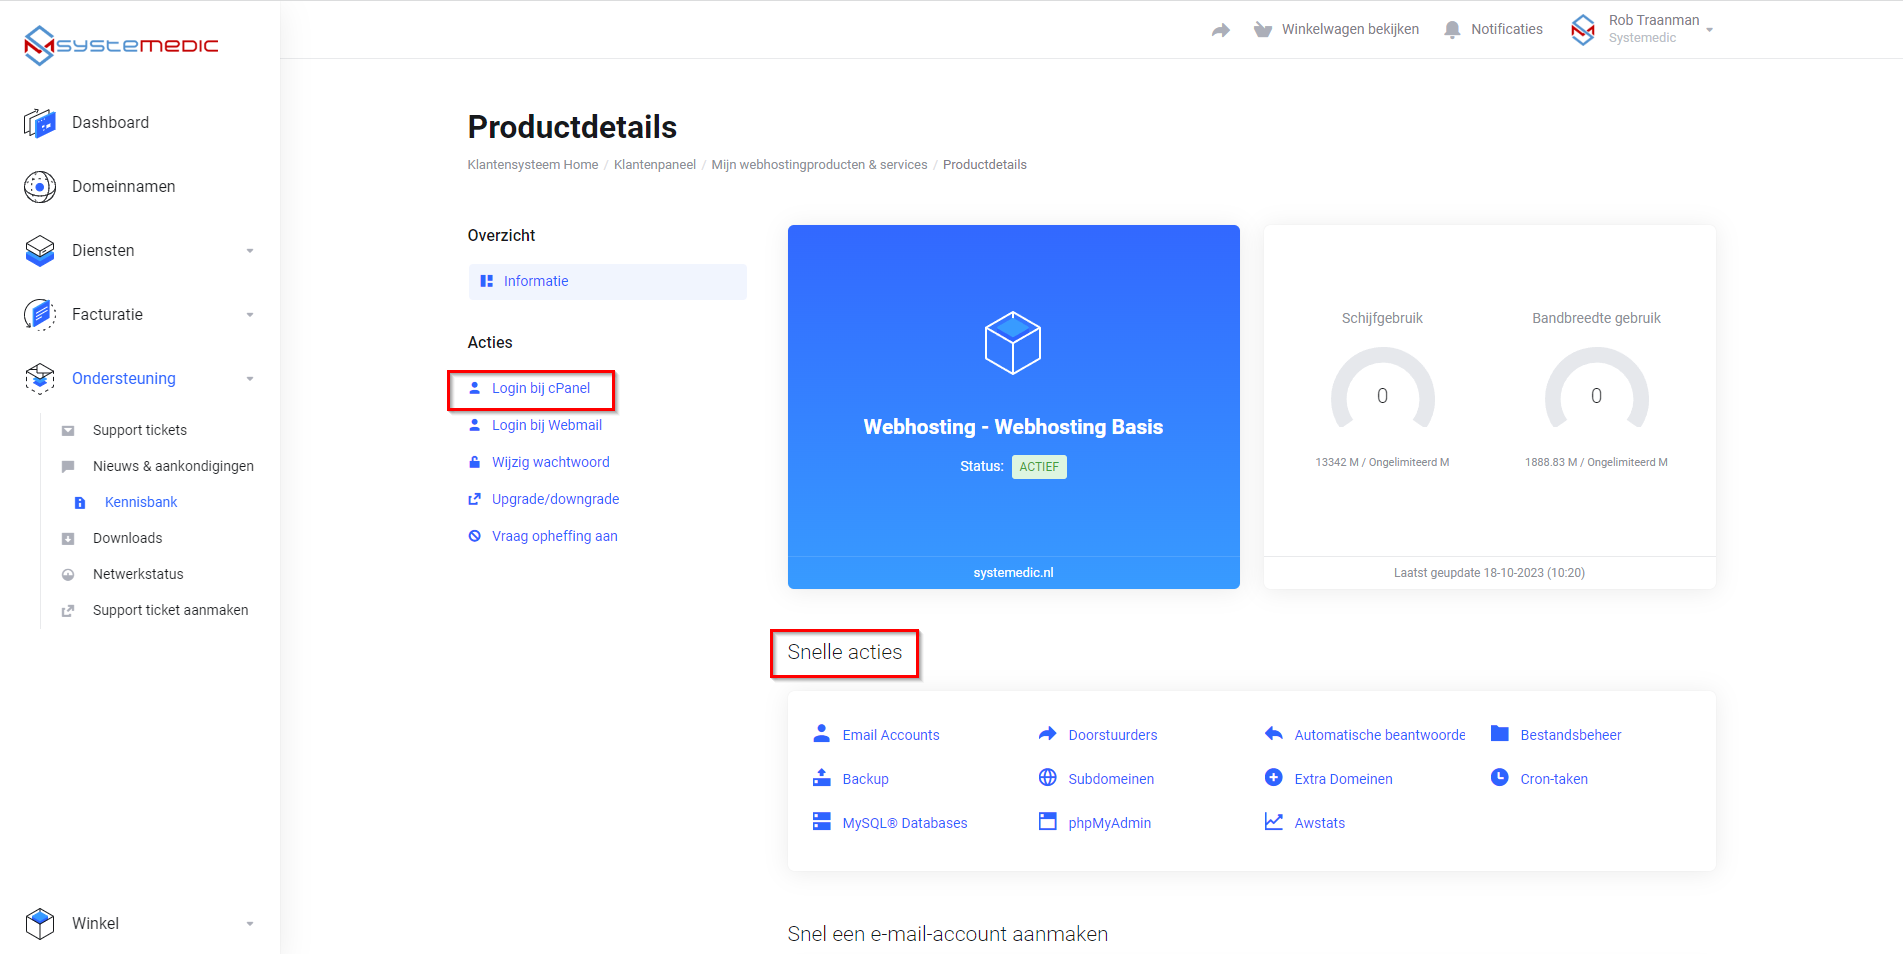Click the Winkel cube icon
Viewport: 1903px width, 954px height.
40,923
